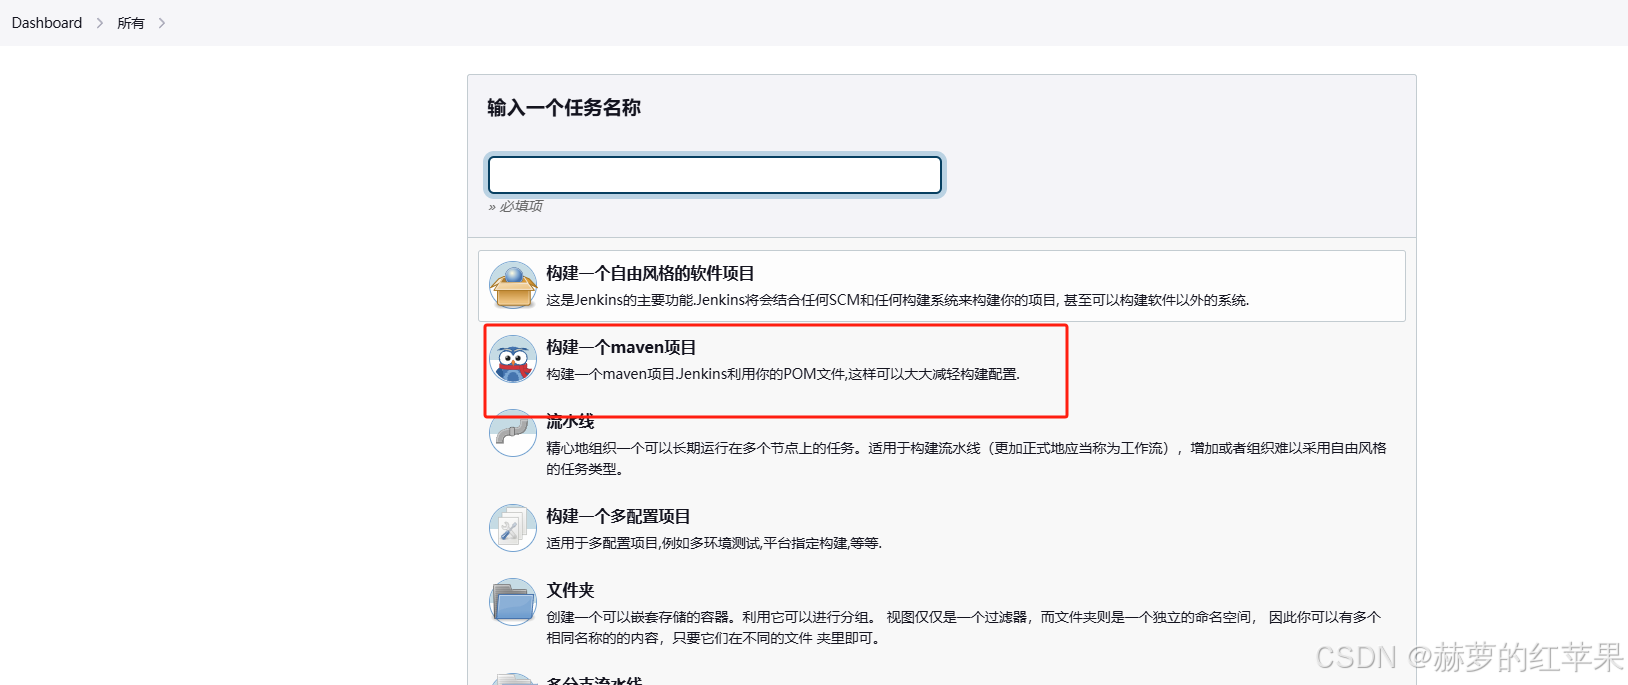1628x685 pixels.
Task: Select 构建一个maven项目 title
Action: click(x=621, y=347)
